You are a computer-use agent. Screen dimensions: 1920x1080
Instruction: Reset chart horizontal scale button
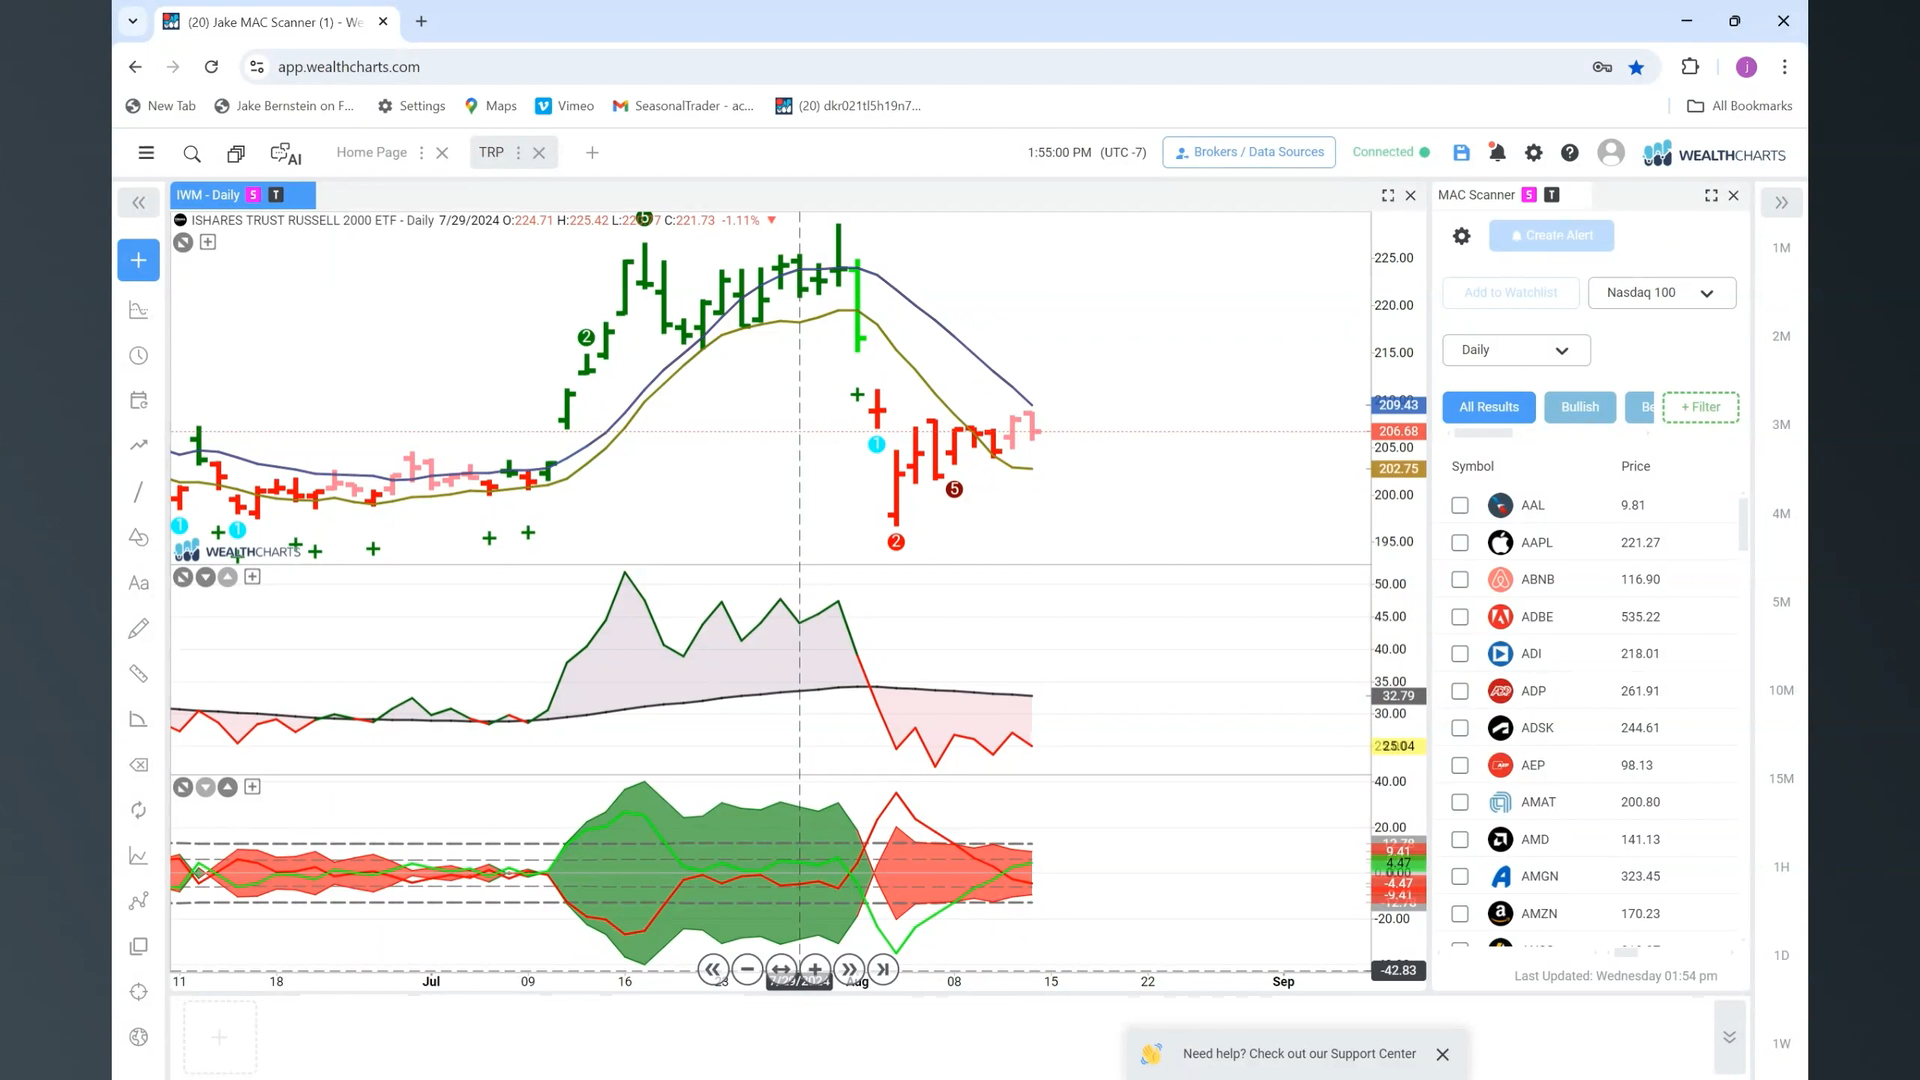[781, 969]
